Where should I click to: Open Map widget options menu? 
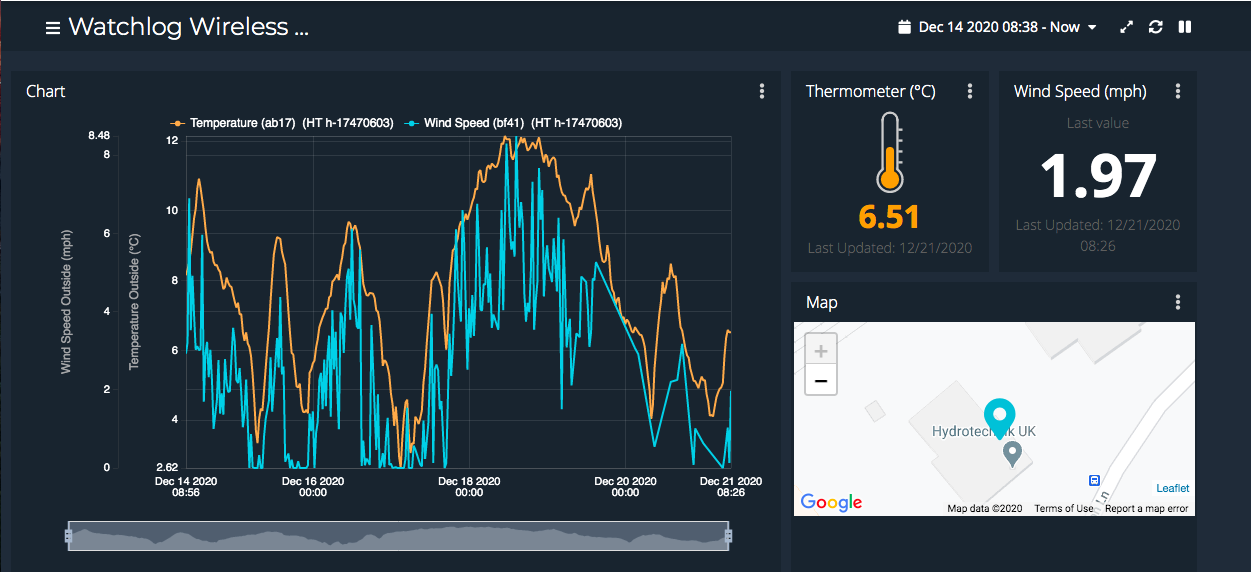[x=1178, y=302]
